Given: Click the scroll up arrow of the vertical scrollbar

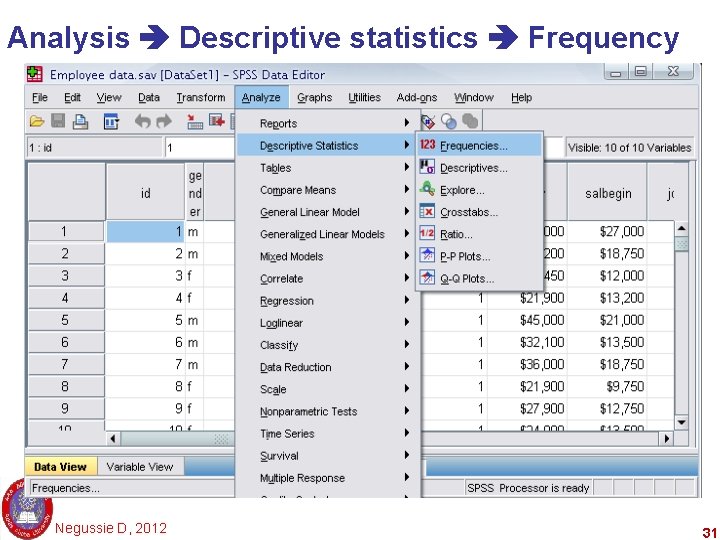Looking at the screenshot, I should 681,228.
